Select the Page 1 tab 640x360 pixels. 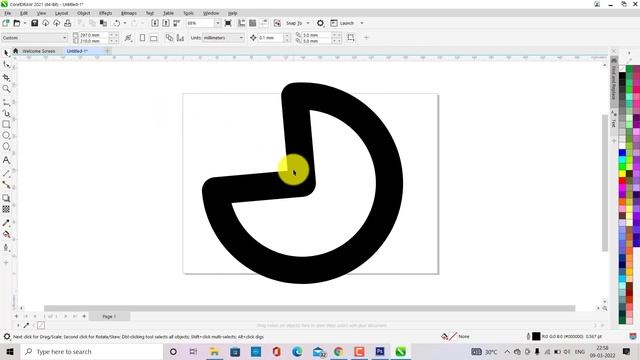(109, 316)
